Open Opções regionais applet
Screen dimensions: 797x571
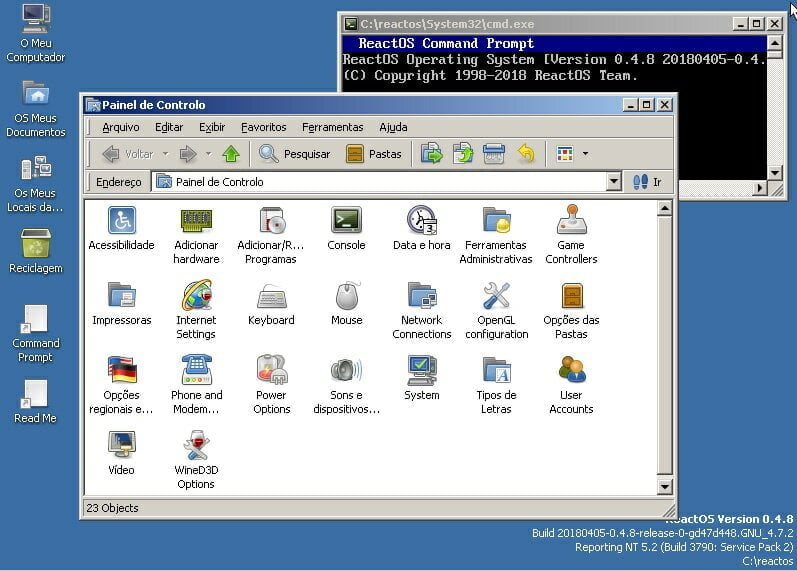pos(121,370)
